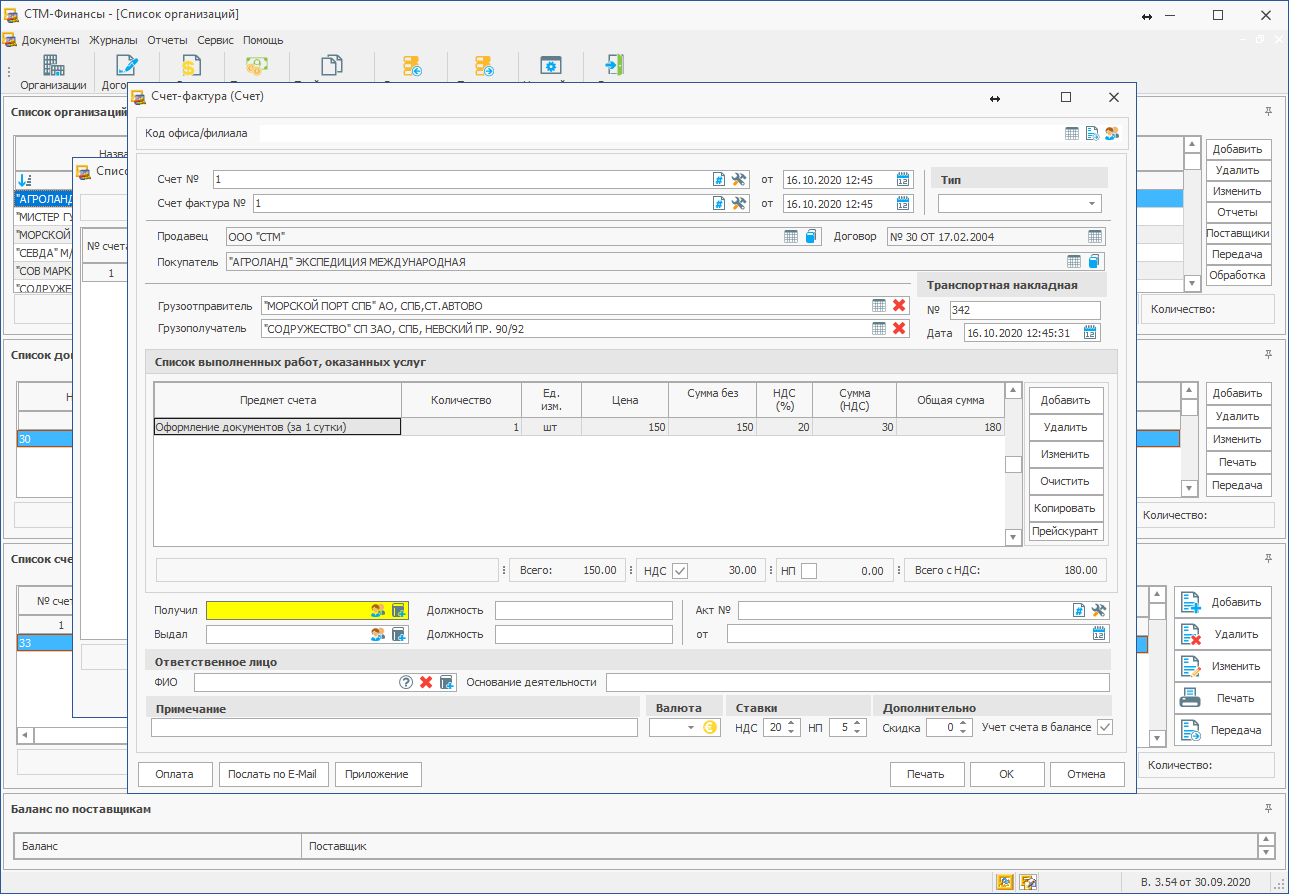The image size is (1289, 894).
Task: Click Очистить in the services list
Action: (x=1066, y=481)
